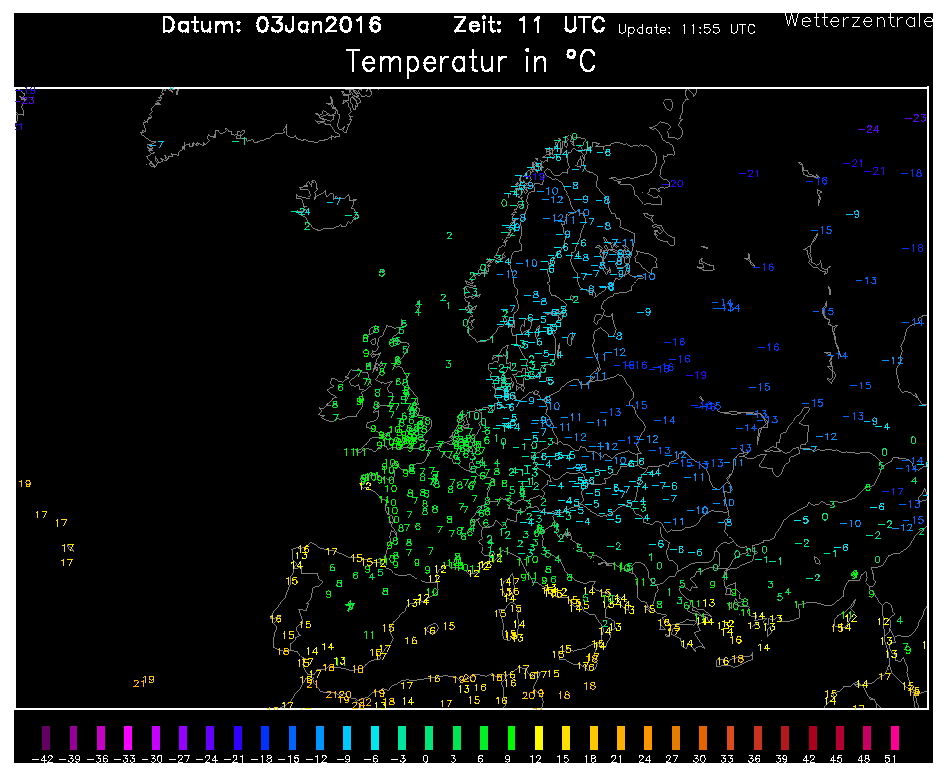The width and height of the screenshot is (946, 776).
Task: Click the -18 legend color swatch
Action: [x=265, y=737]
